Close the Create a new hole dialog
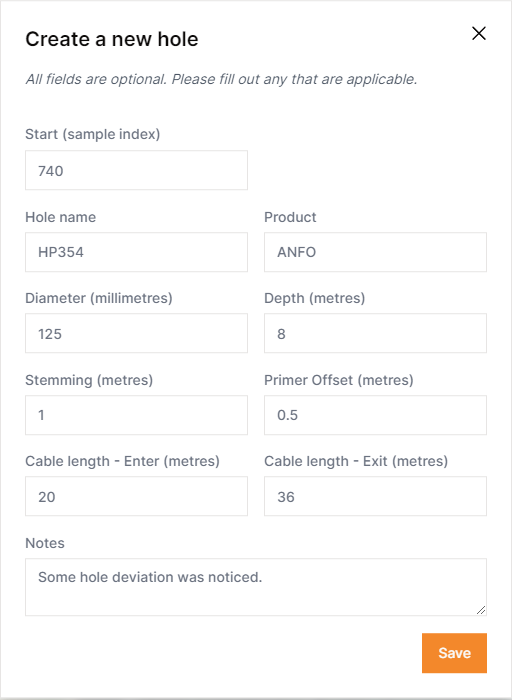 click(479, 33)
